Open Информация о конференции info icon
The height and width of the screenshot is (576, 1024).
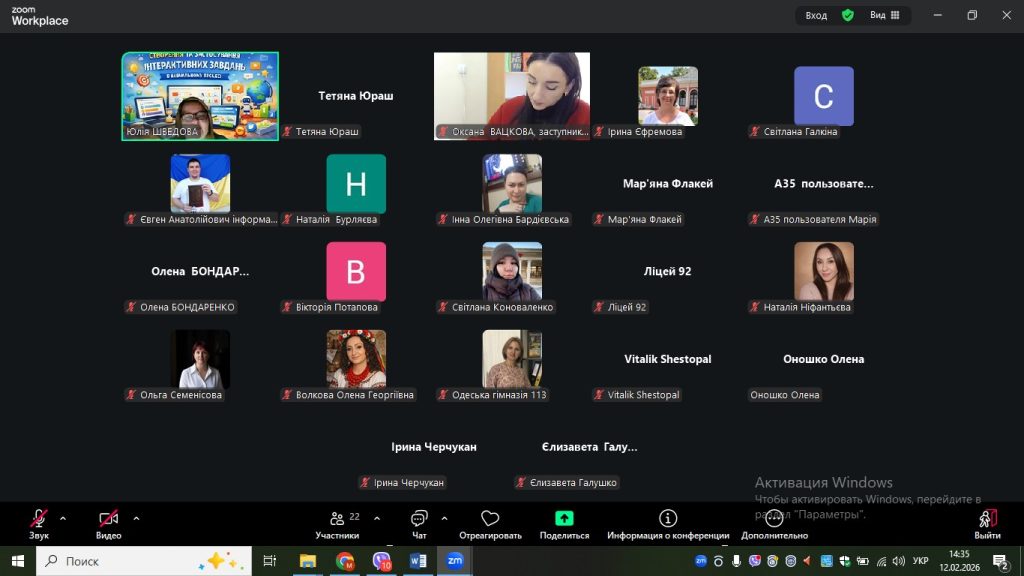[667, 519]
